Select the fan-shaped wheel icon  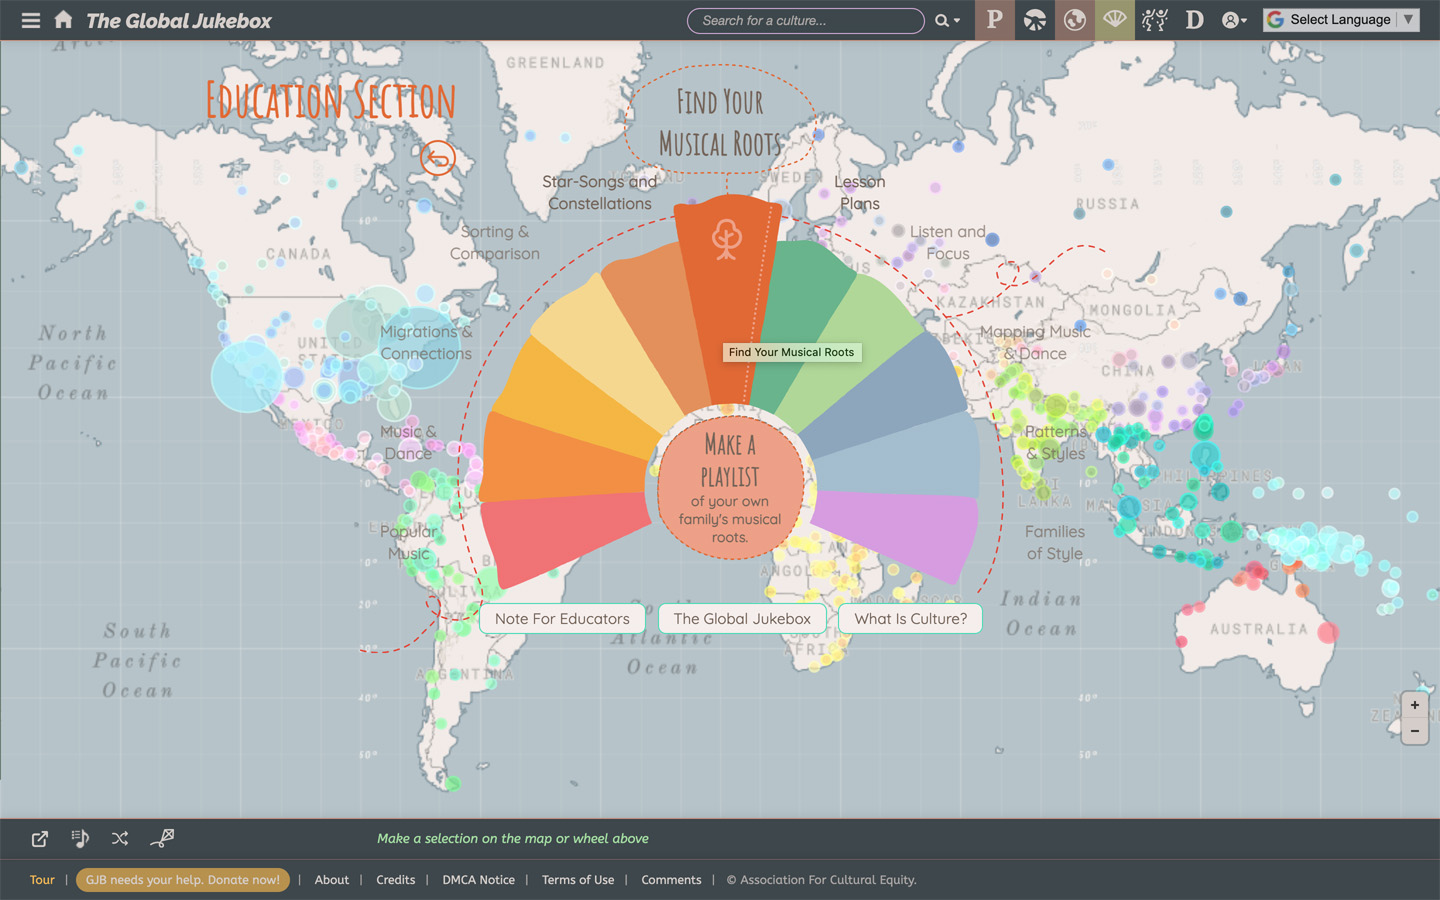point(1115,20)
